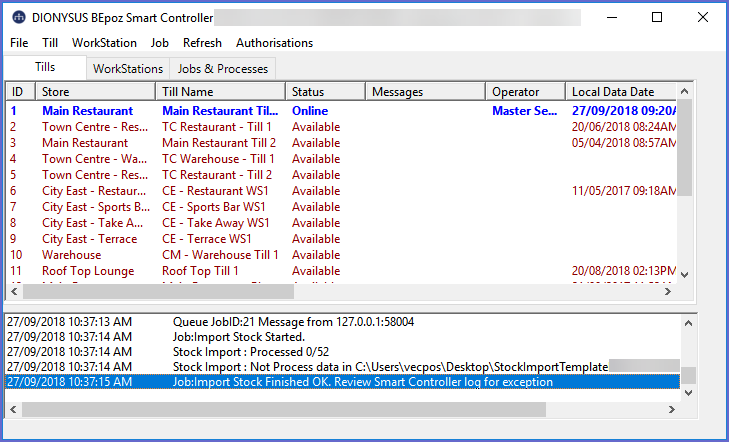
Task: Click the tills list horizontal scrollbar
Action: pos(160,291)
